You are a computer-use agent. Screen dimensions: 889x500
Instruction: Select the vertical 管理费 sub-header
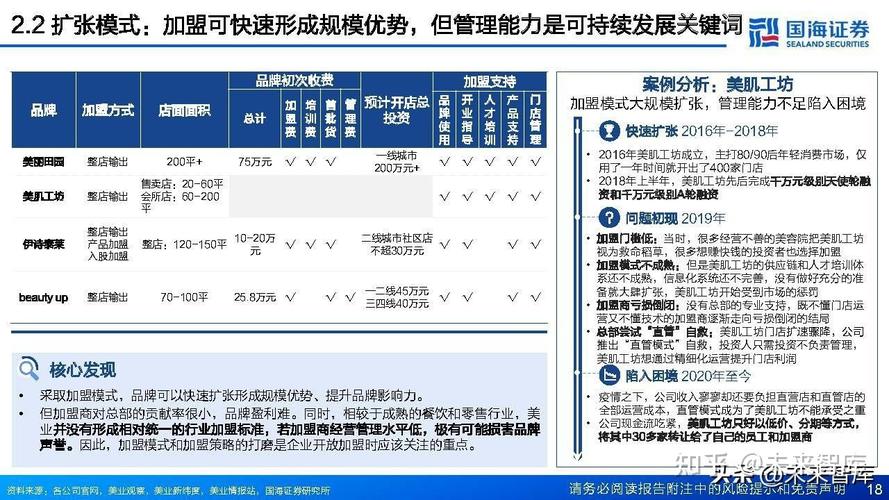(350, 119)
